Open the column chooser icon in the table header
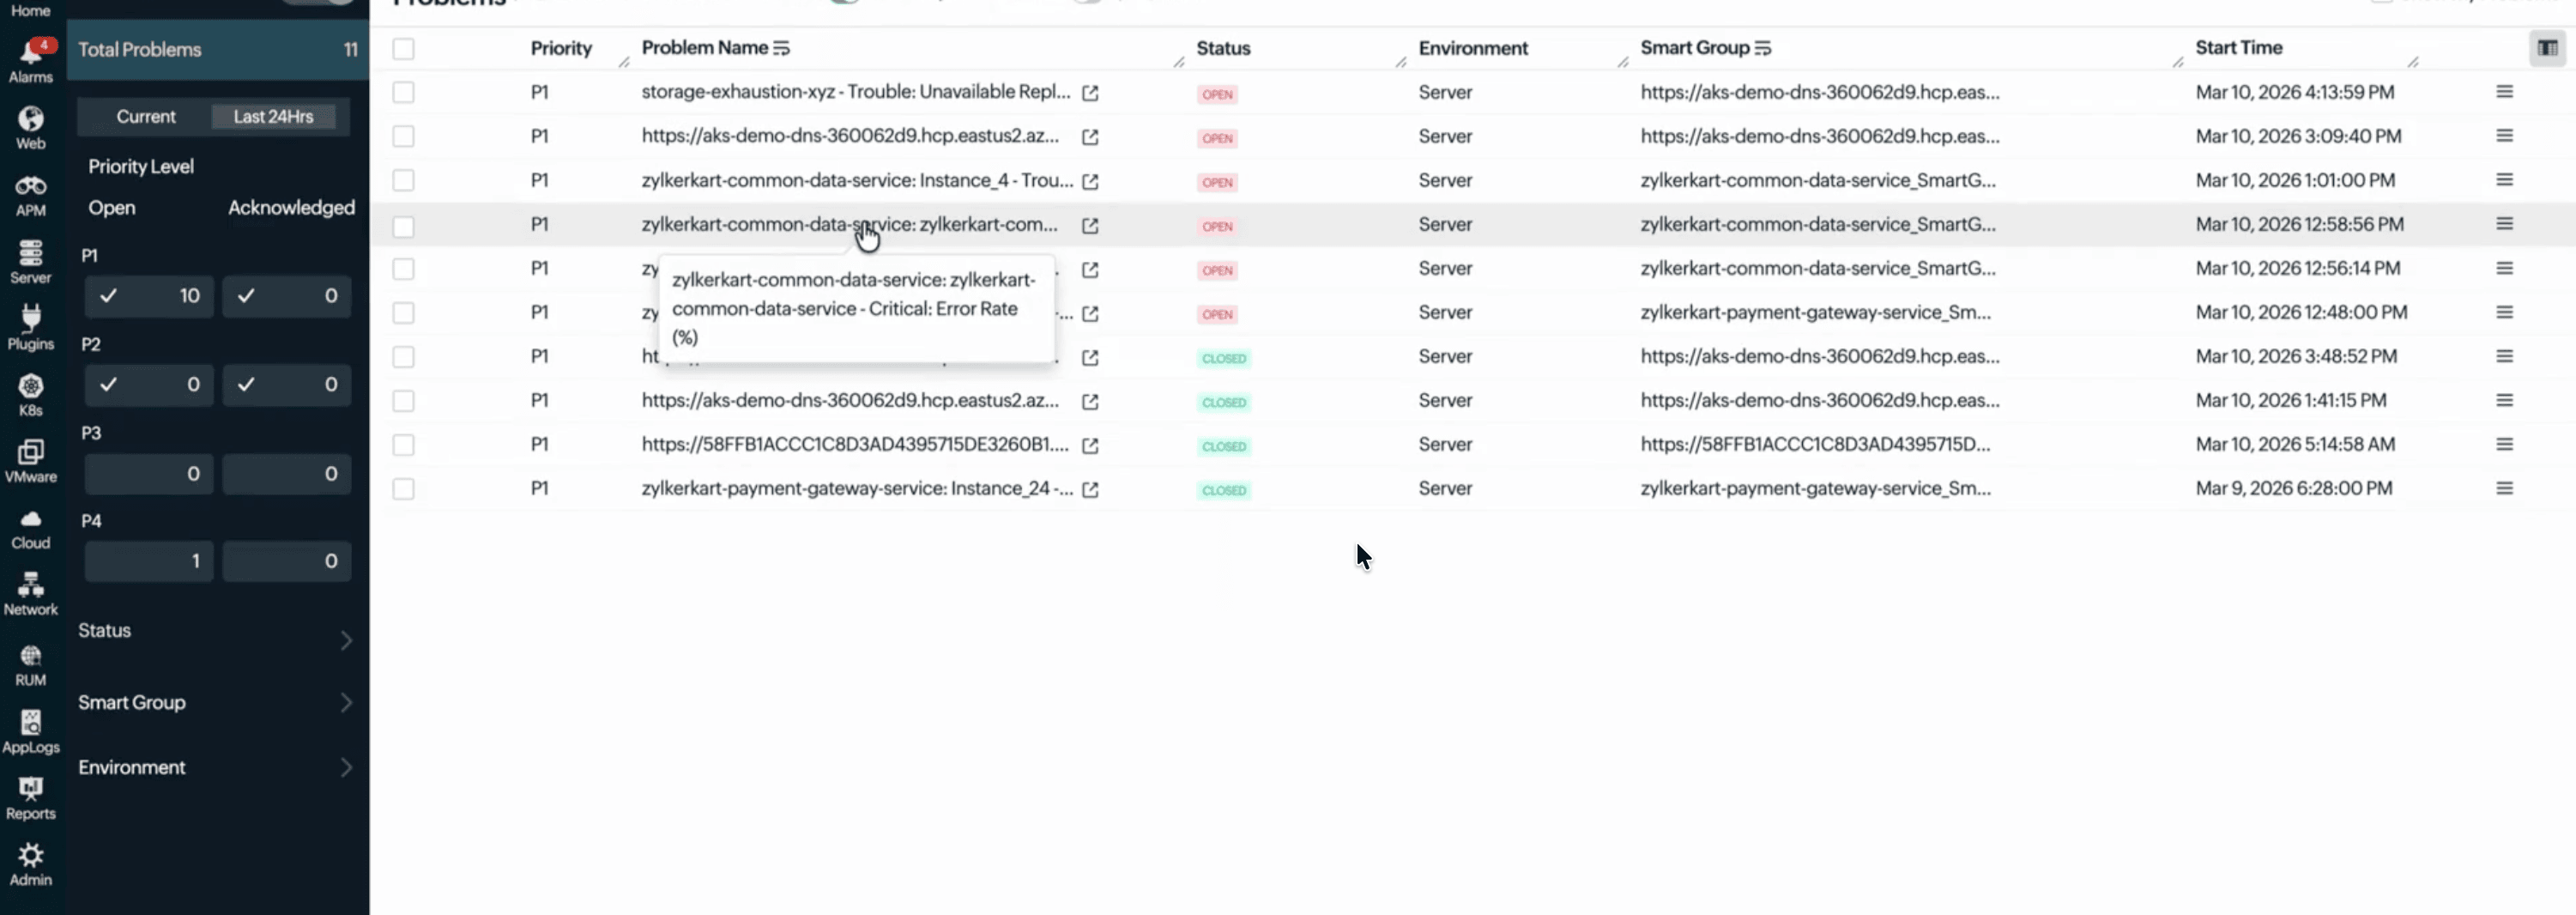2576x915 pixels. pos(2547,48)
